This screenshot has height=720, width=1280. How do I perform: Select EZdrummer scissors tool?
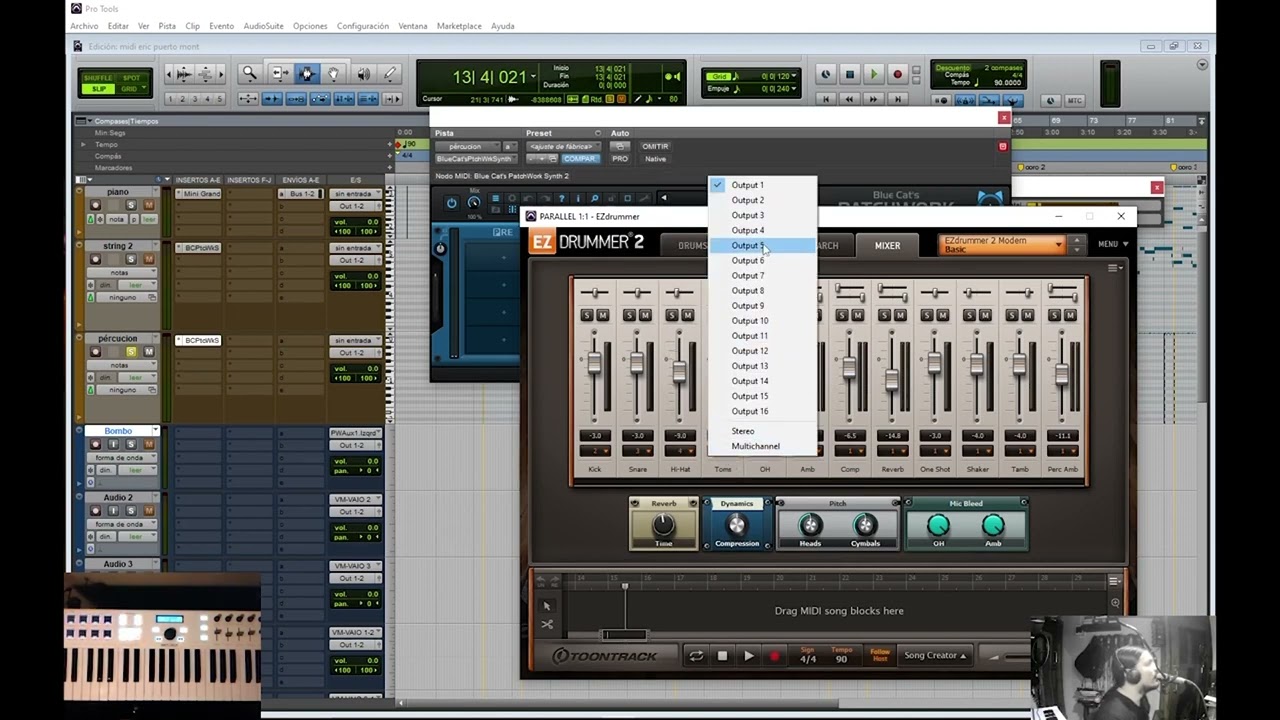(547, 625)
